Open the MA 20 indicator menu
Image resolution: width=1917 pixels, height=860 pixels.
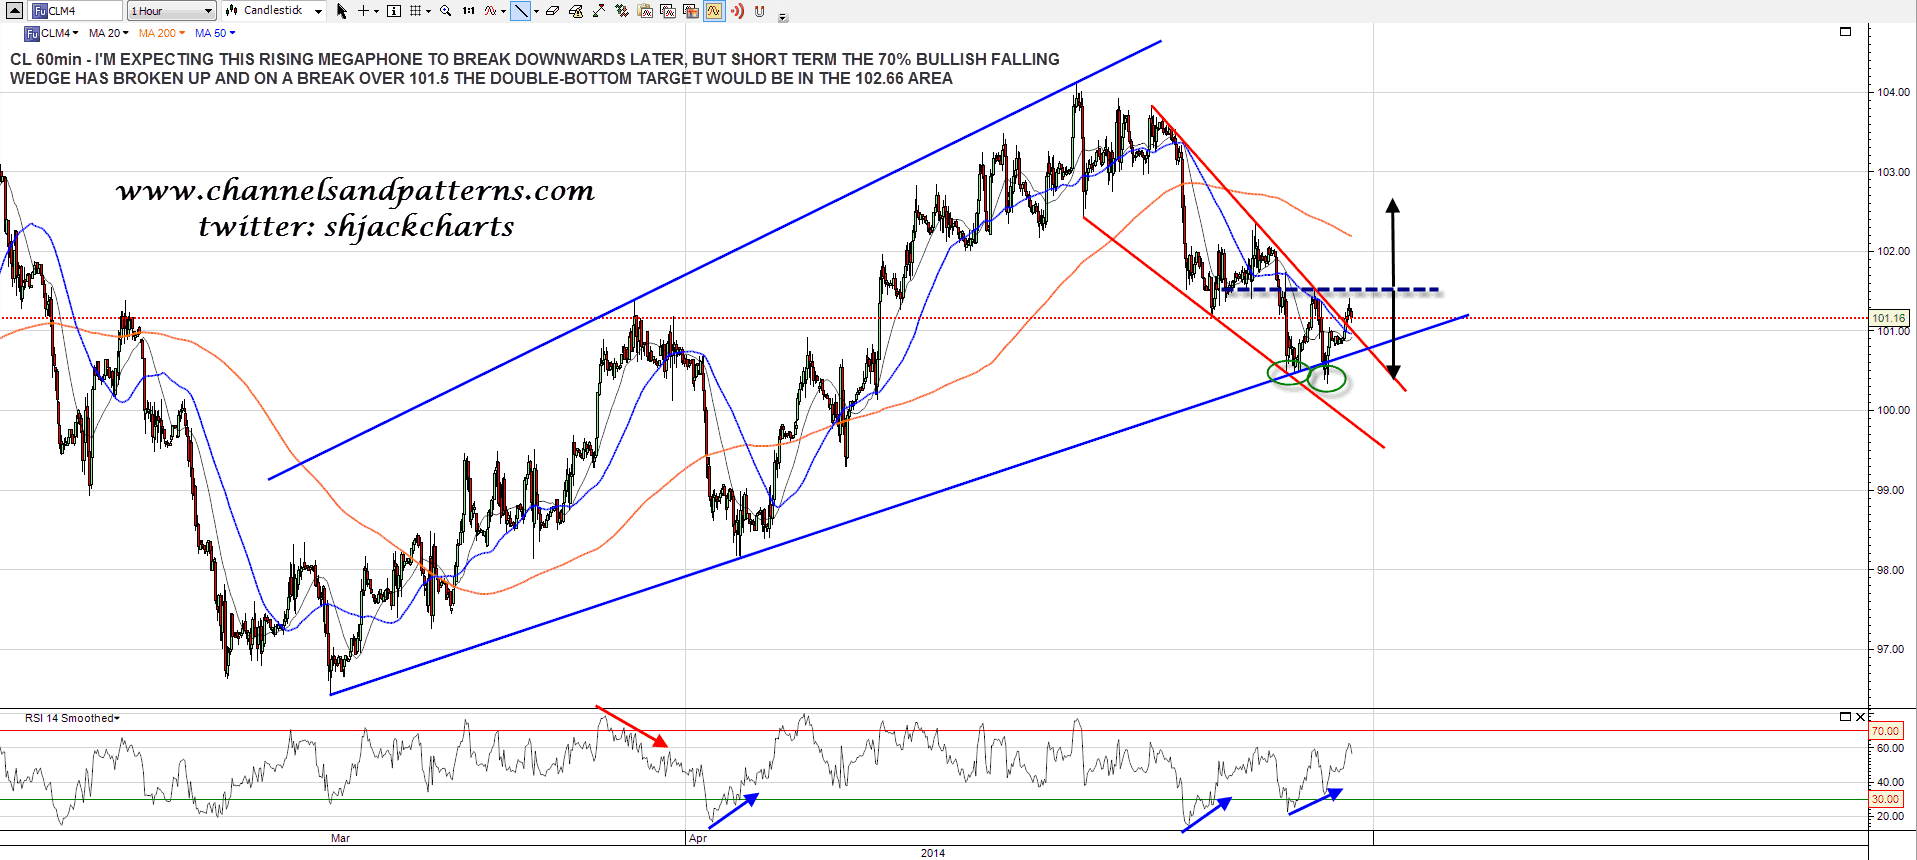click(108, 33)
